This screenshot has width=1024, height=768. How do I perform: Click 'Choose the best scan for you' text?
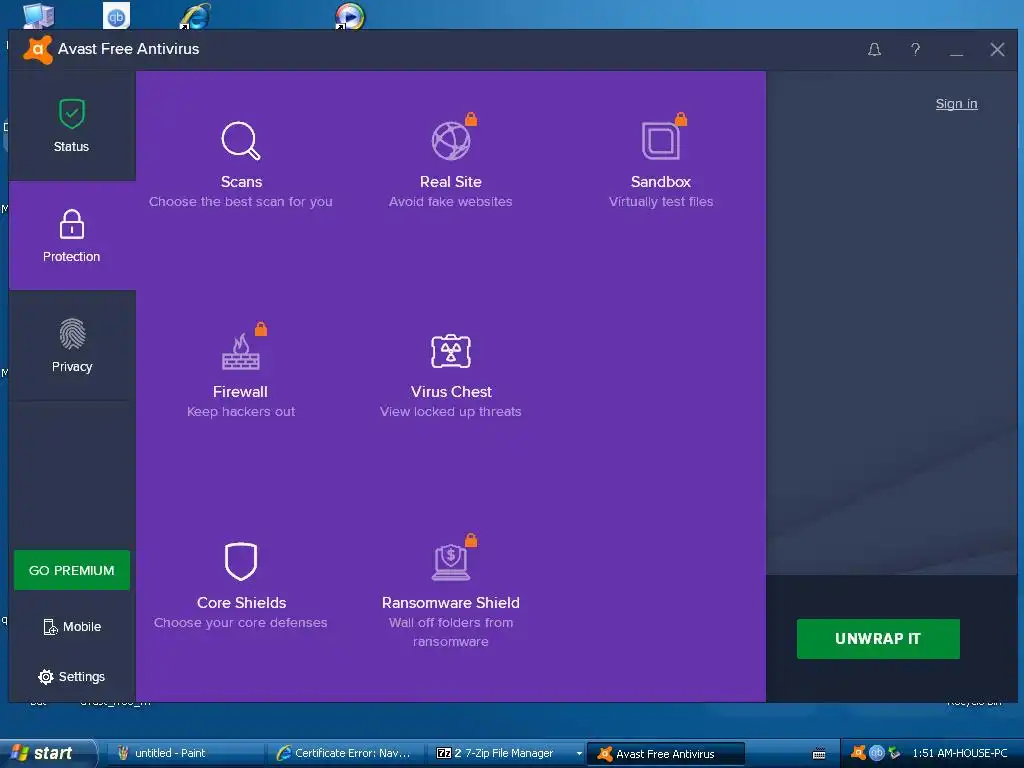[x=240, y=202]
